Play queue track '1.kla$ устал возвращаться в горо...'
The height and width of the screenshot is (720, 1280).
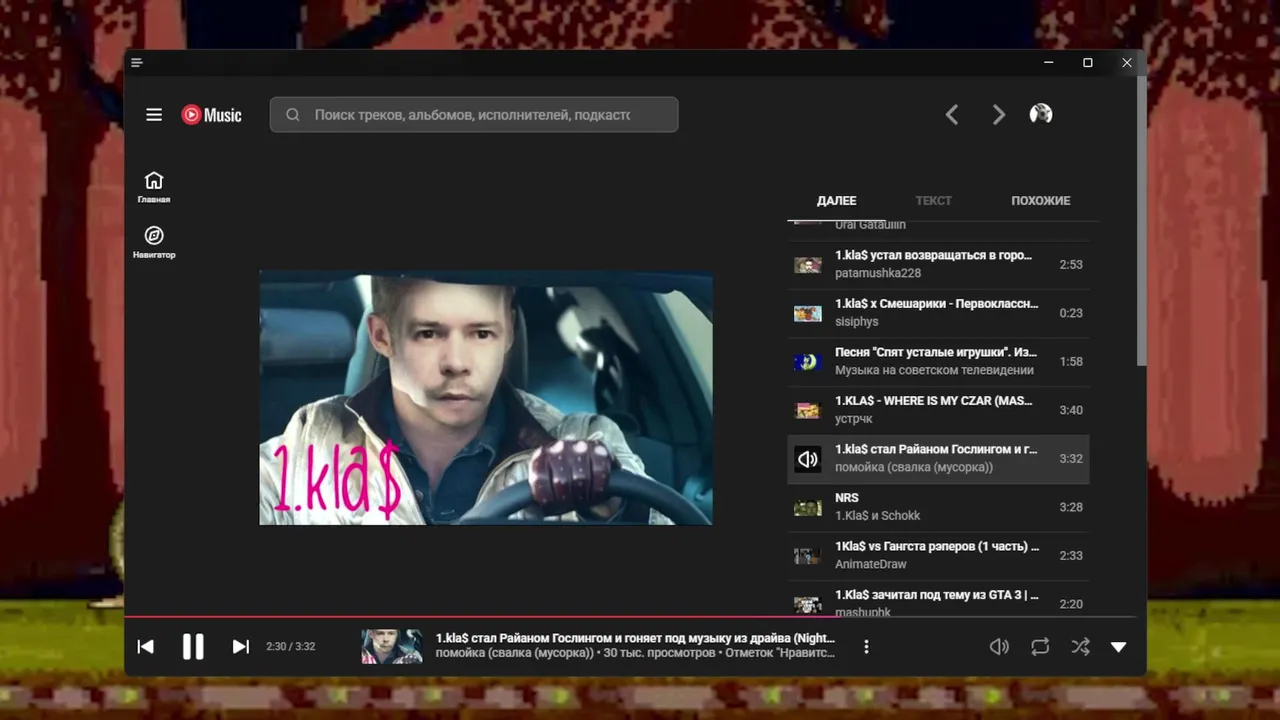(x=938, y=264)
